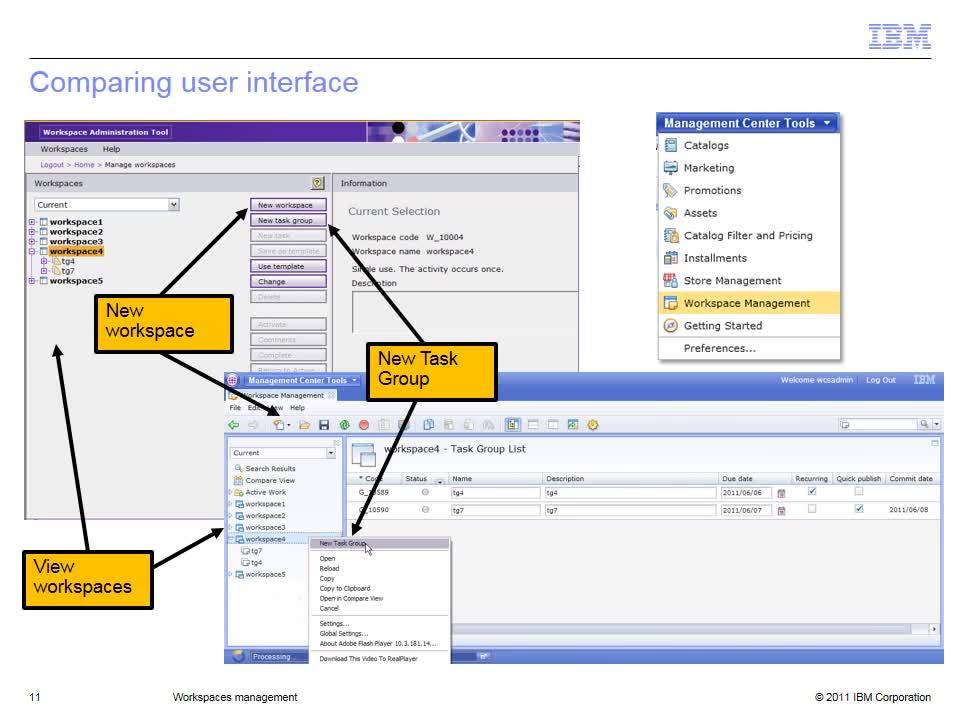Screen dimensions: 960x720
Task: Open Management Center Tools dropdown in blue banner
Action: tap(302, 380)
